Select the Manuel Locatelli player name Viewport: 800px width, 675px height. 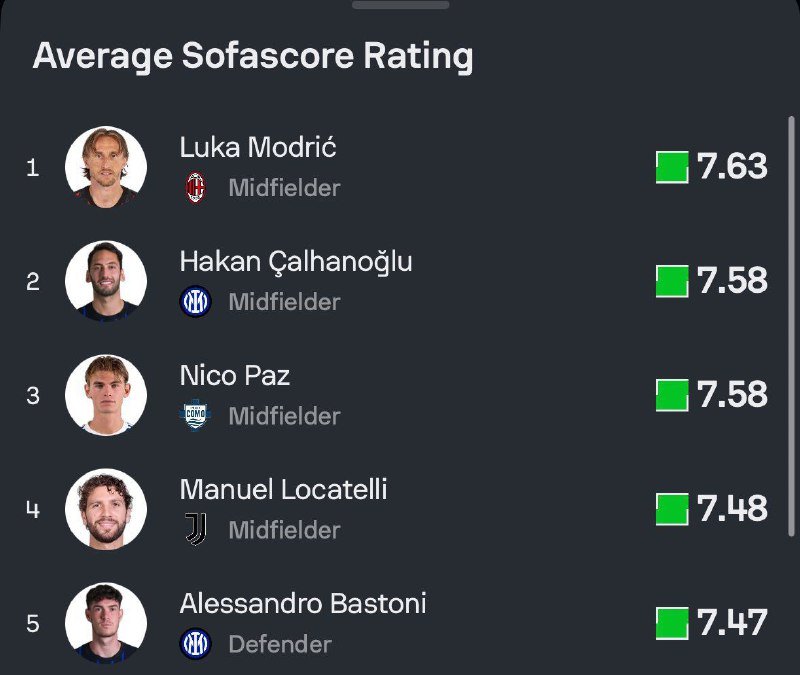coord(283,490)
